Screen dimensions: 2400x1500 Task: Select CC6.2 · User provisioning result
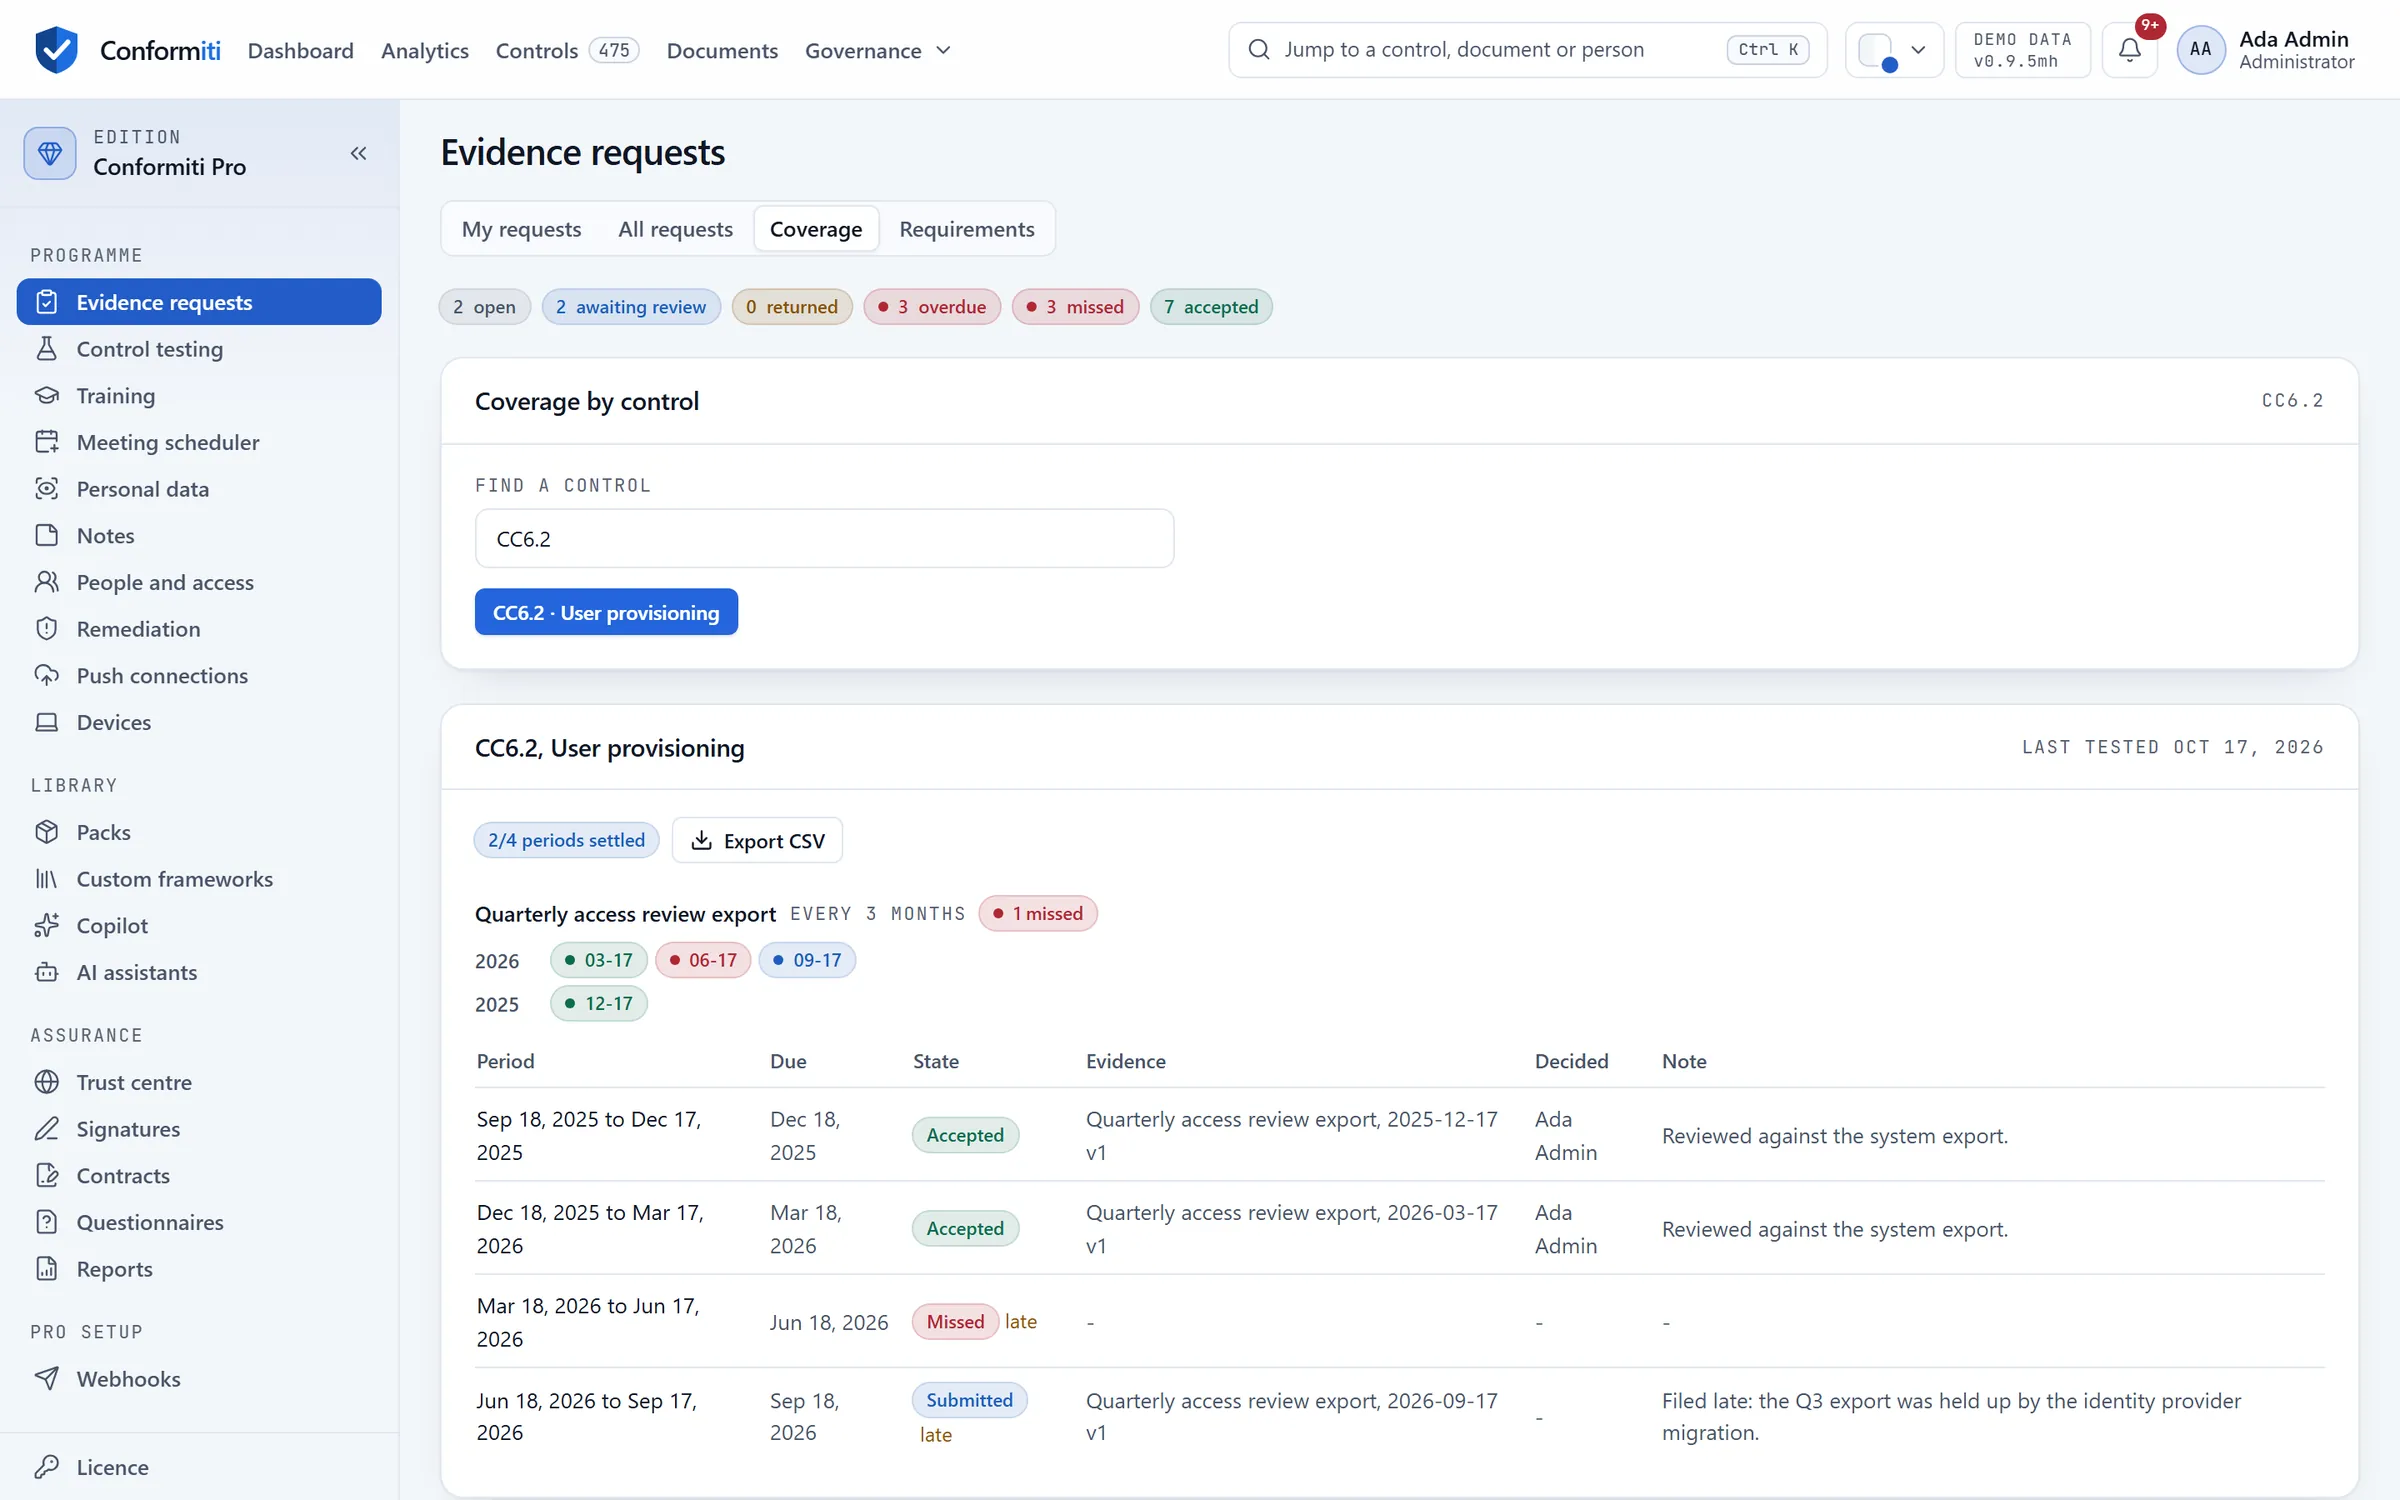(x=606, y=612)
